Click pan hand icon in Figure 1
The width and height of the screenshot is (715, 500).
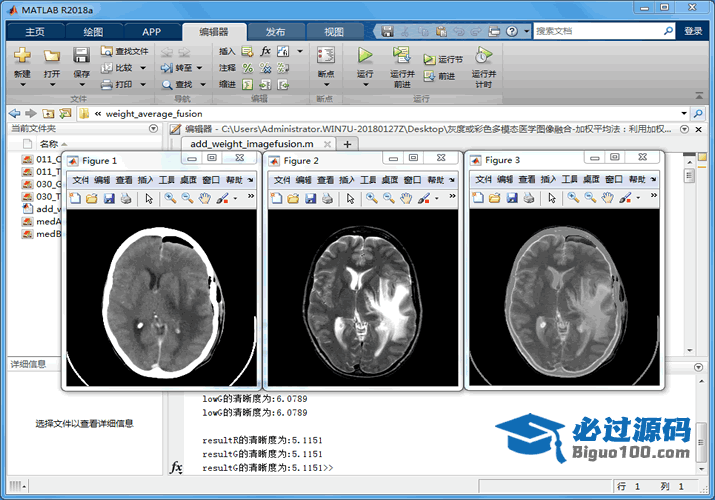coord(205,198)
